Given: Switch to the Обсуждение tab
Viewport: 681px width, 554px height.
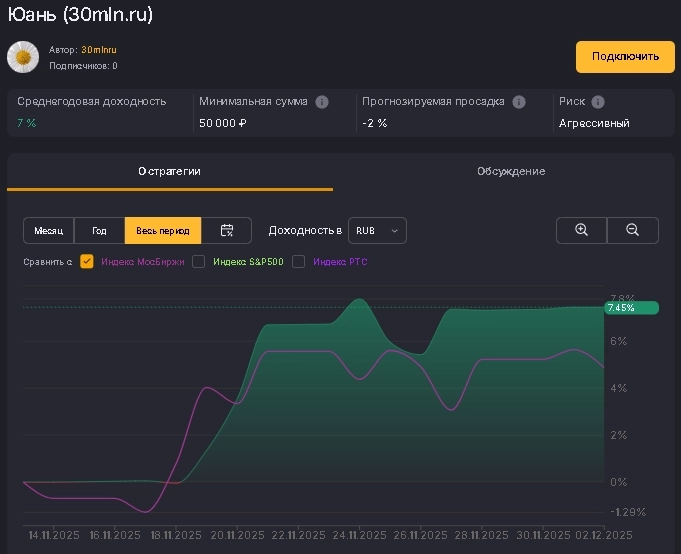Looking at the screenshot, I should tap(510, 171).
